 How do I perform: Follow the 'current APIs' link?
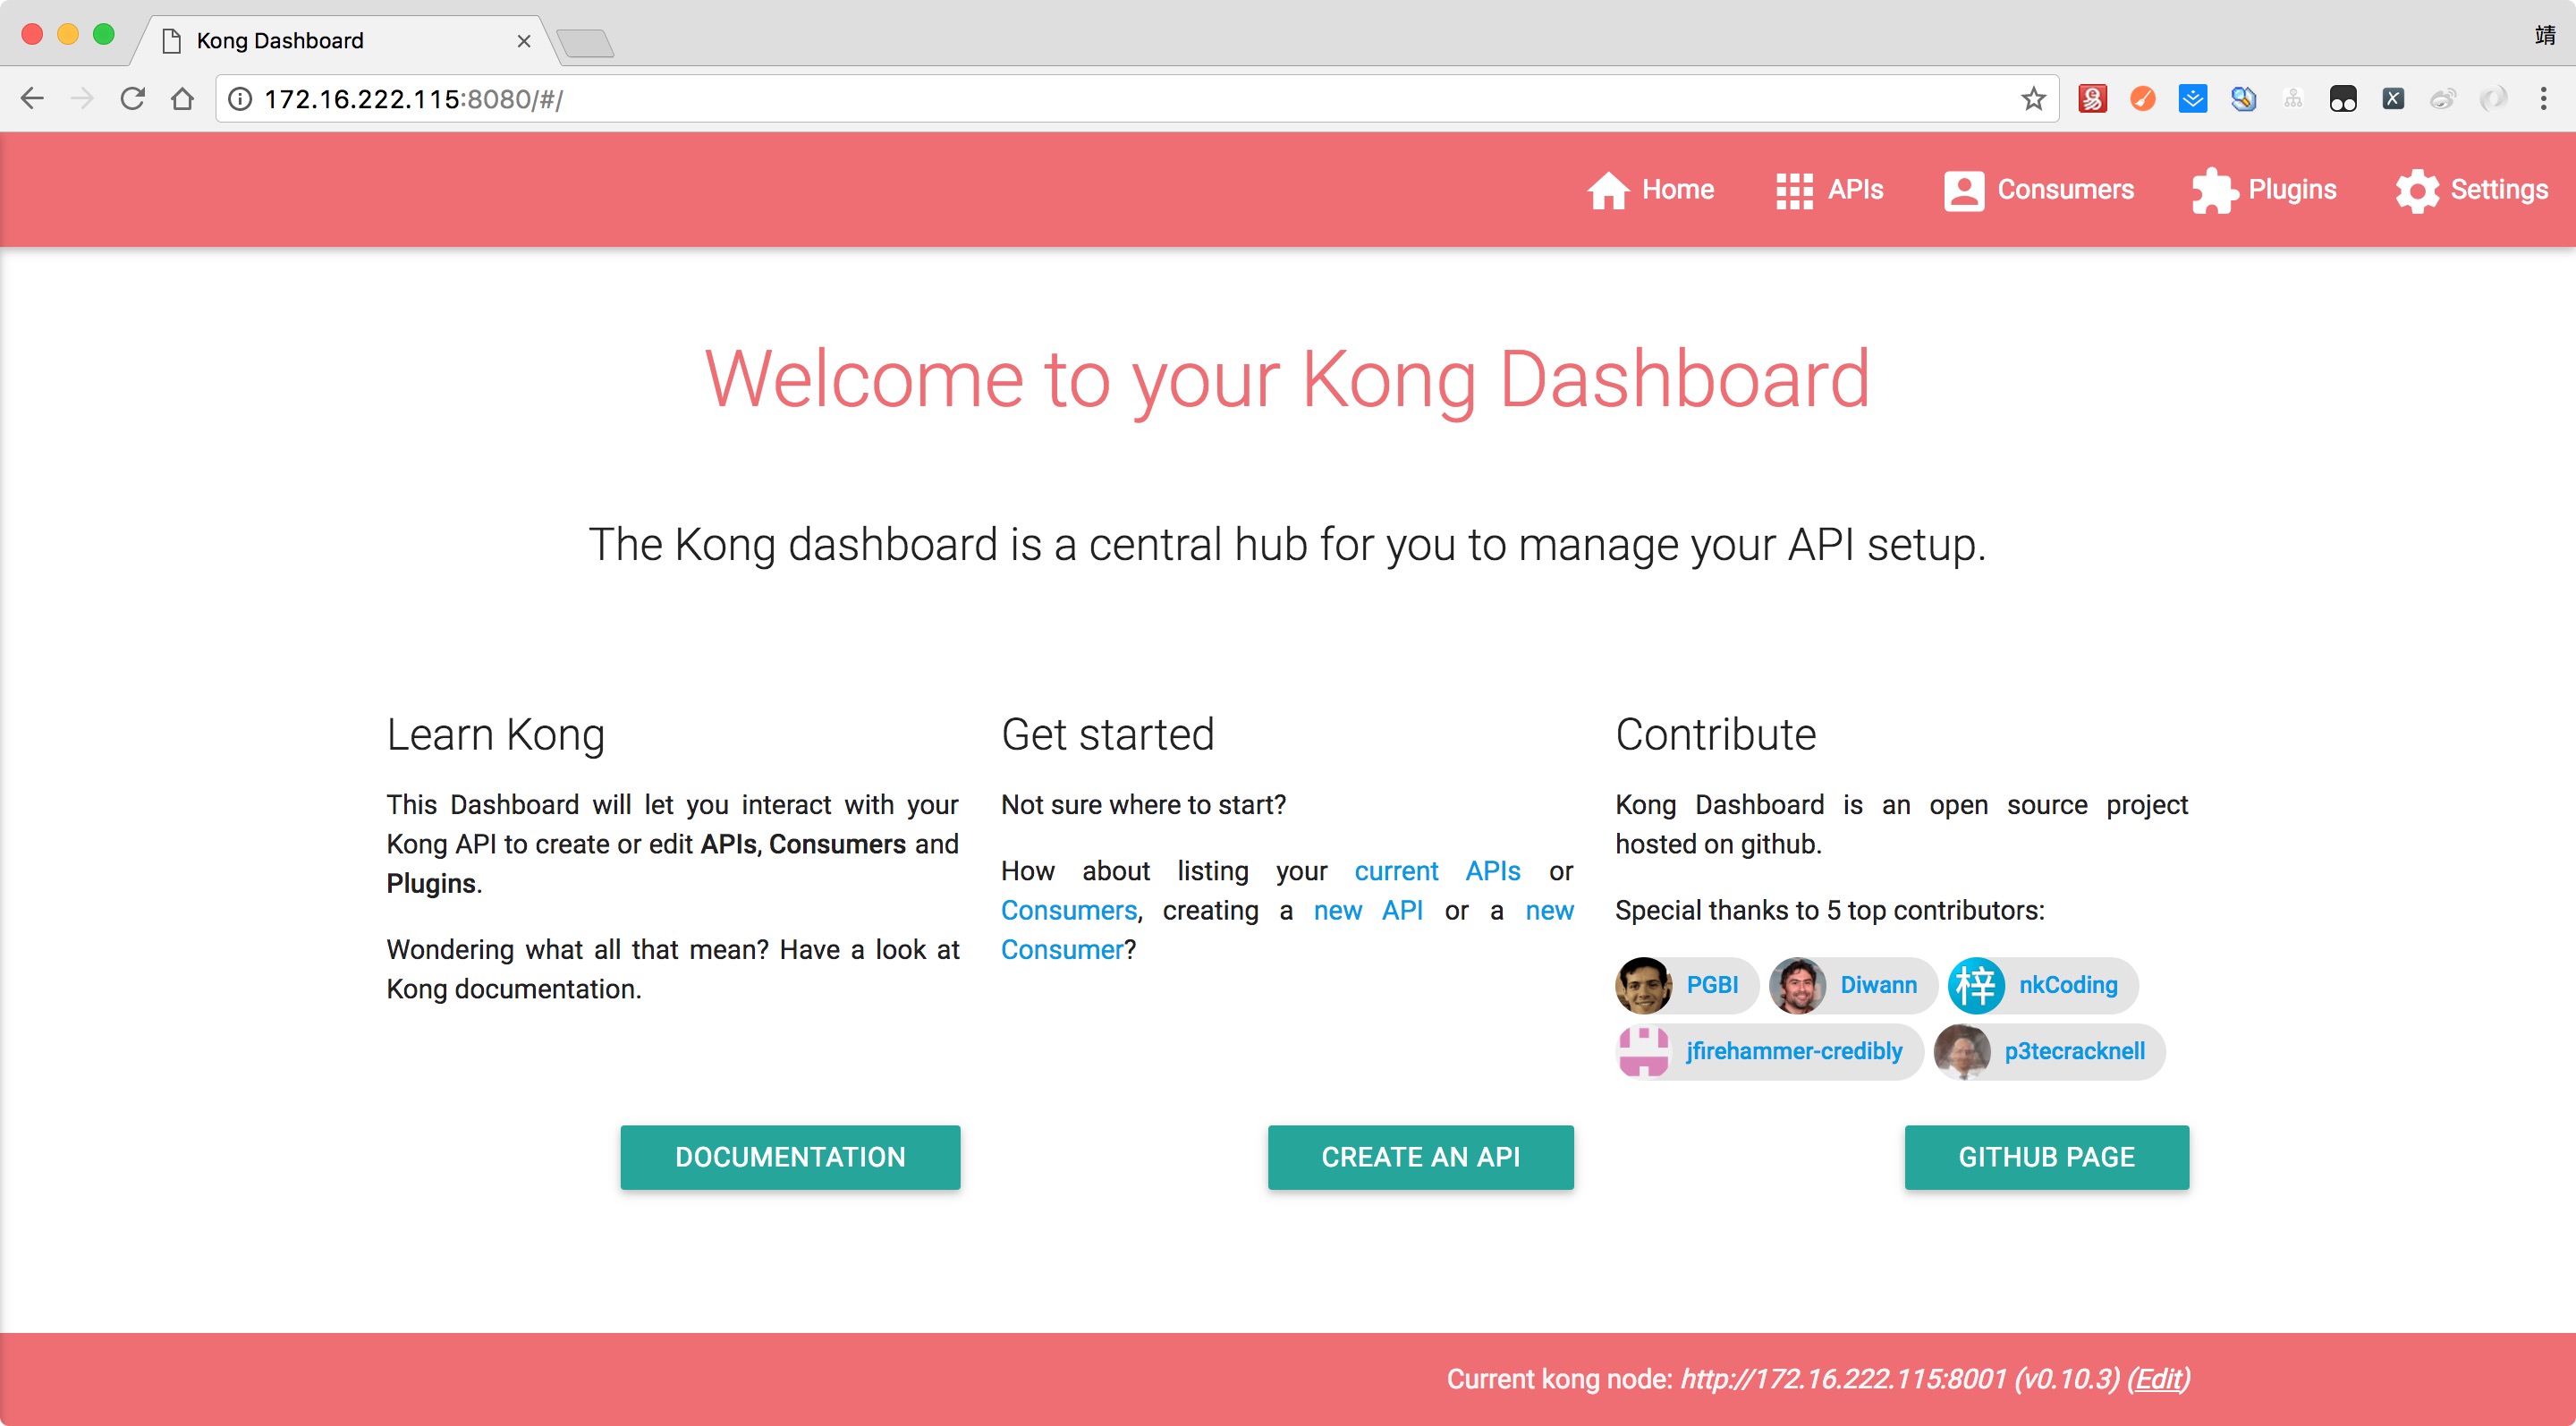tap(1437, 871)
